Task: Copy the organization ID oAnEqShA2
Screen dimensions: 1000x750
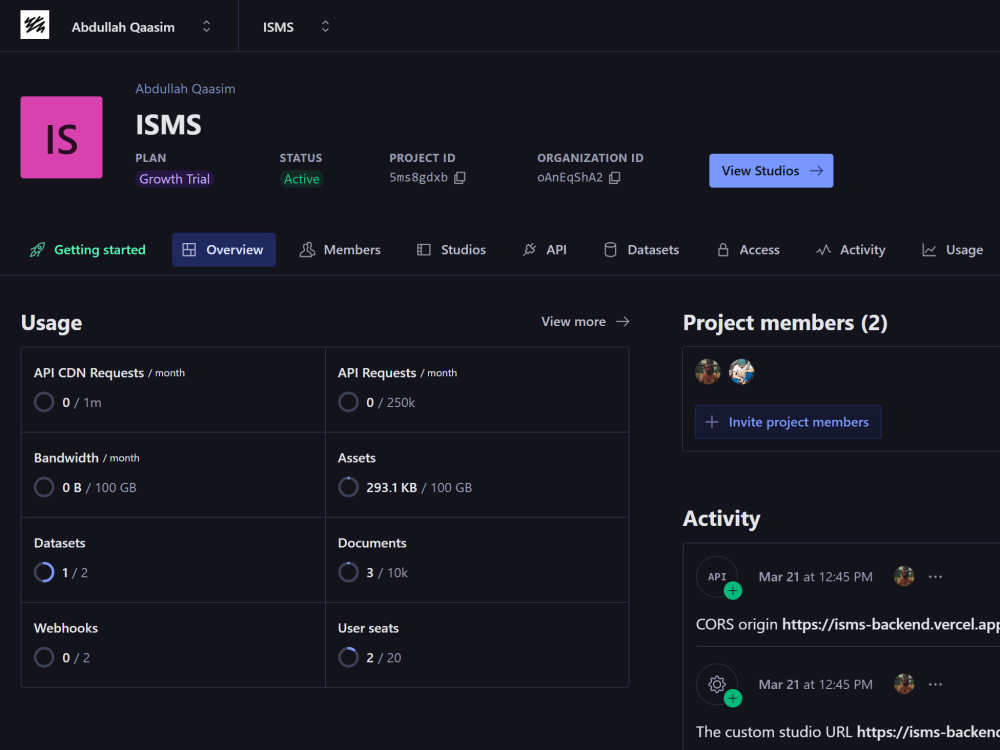Action: [615, 178]
